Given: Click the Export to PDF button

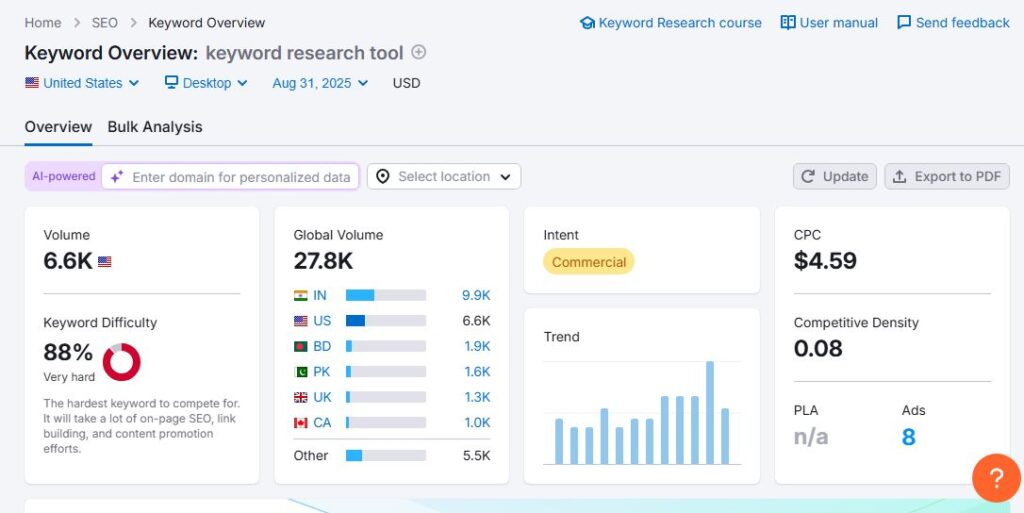Looking at the screenshot, I should click(947, 177).
